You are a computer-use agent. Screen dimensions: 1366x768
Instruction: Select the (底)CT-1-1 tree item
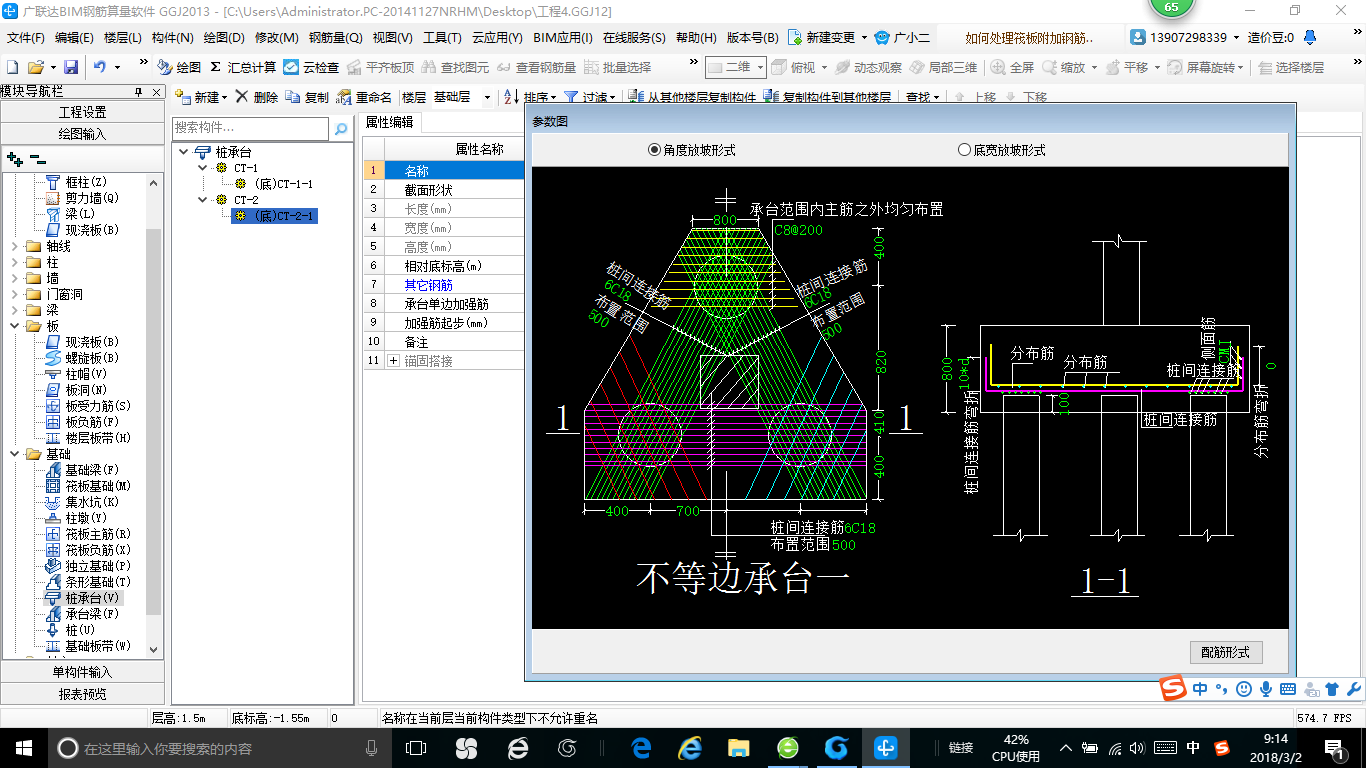(274, 184)
